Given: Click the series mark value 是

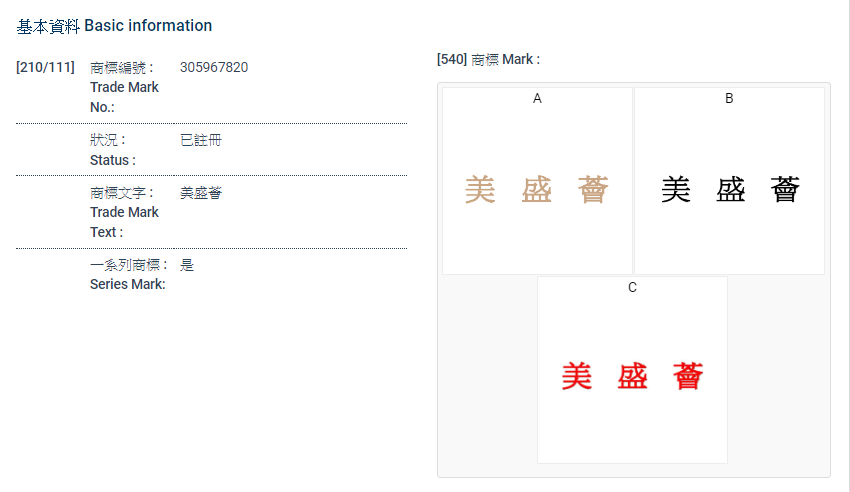Looking at the screenshot, I should [x=187, y=265].
